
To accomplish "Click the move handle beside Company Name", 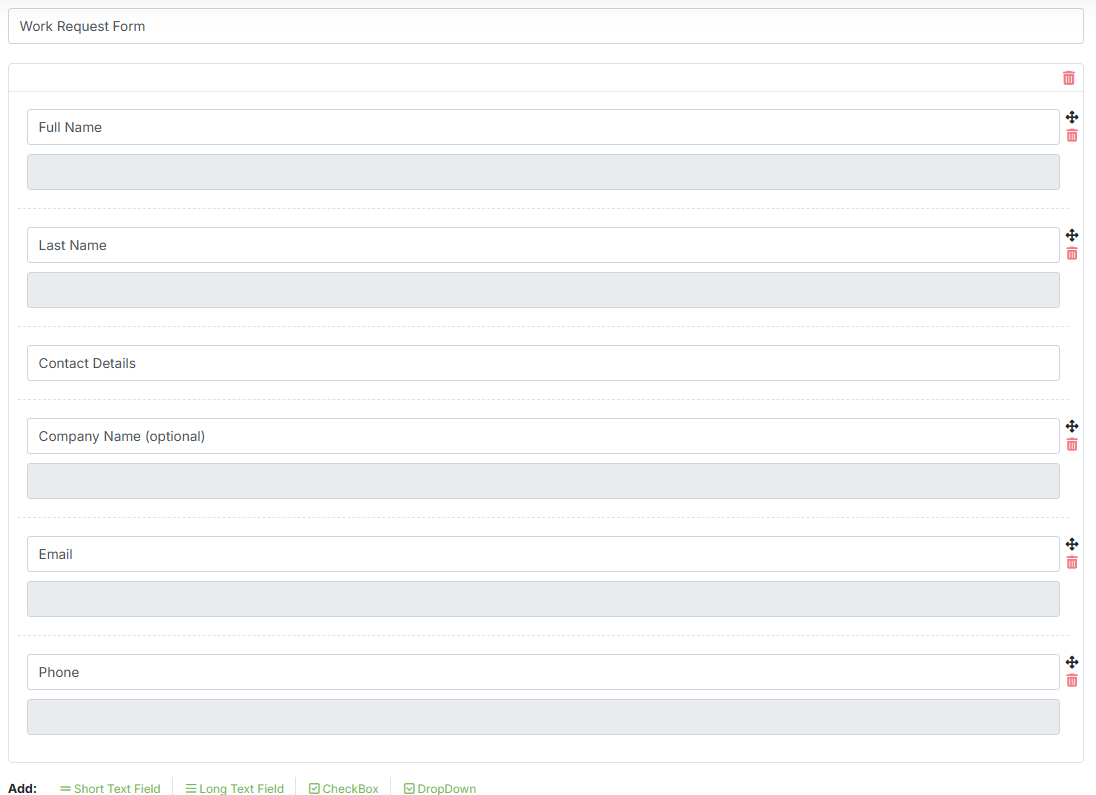I will tap(1072, 426).
